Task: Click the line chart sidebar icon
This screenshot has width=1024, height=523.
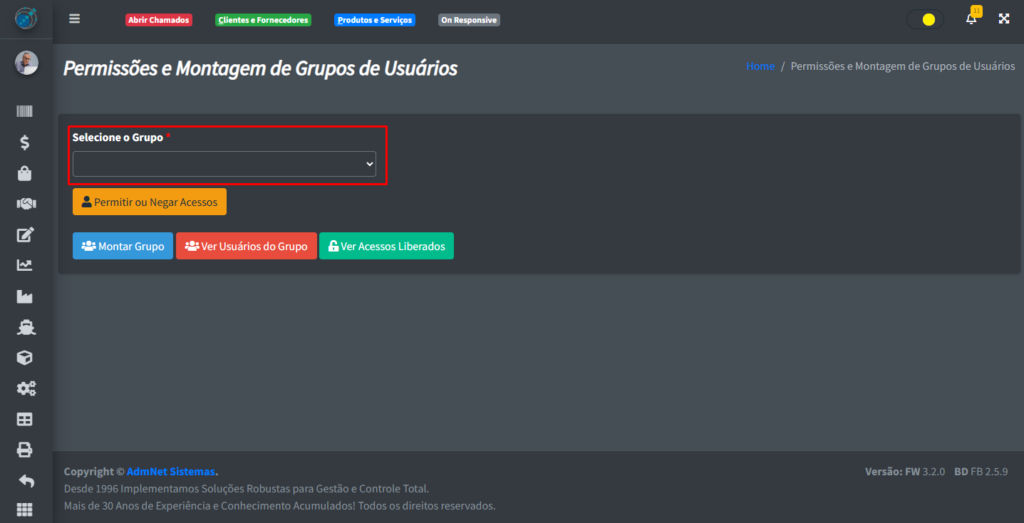Action: [x=25, y=266]
